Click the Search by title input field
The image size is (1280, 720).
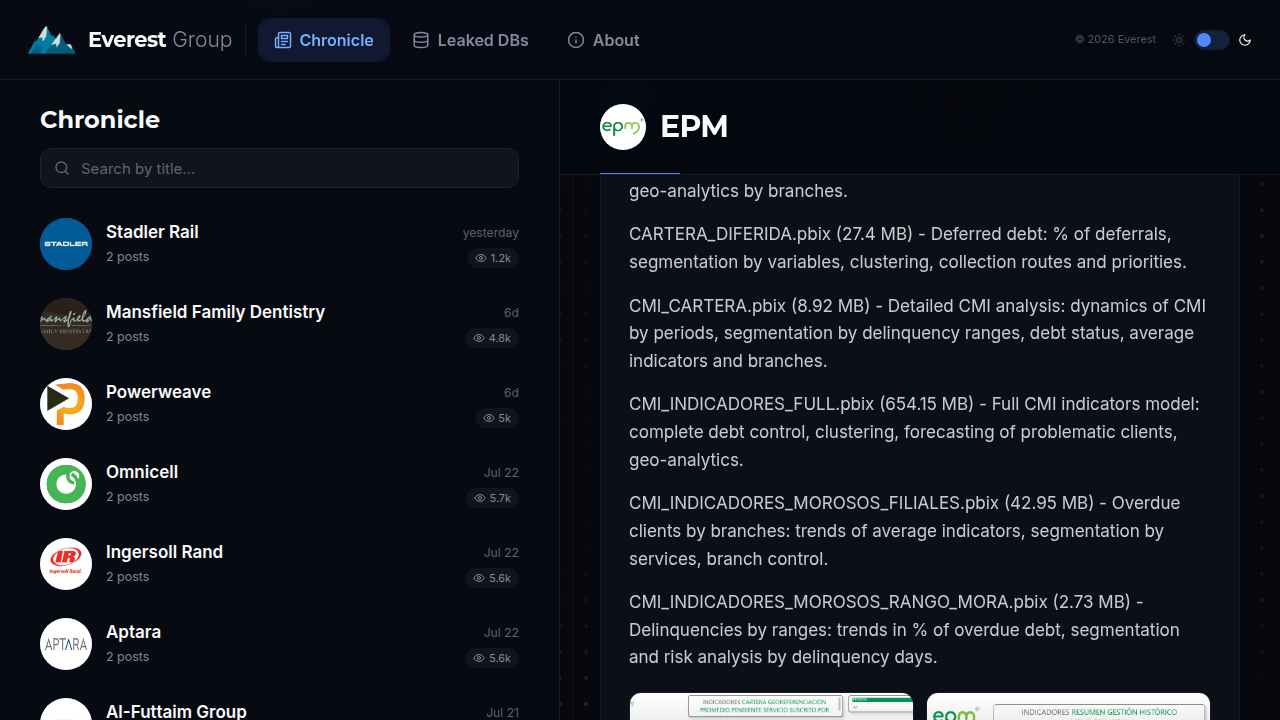[x=279, y=168]
